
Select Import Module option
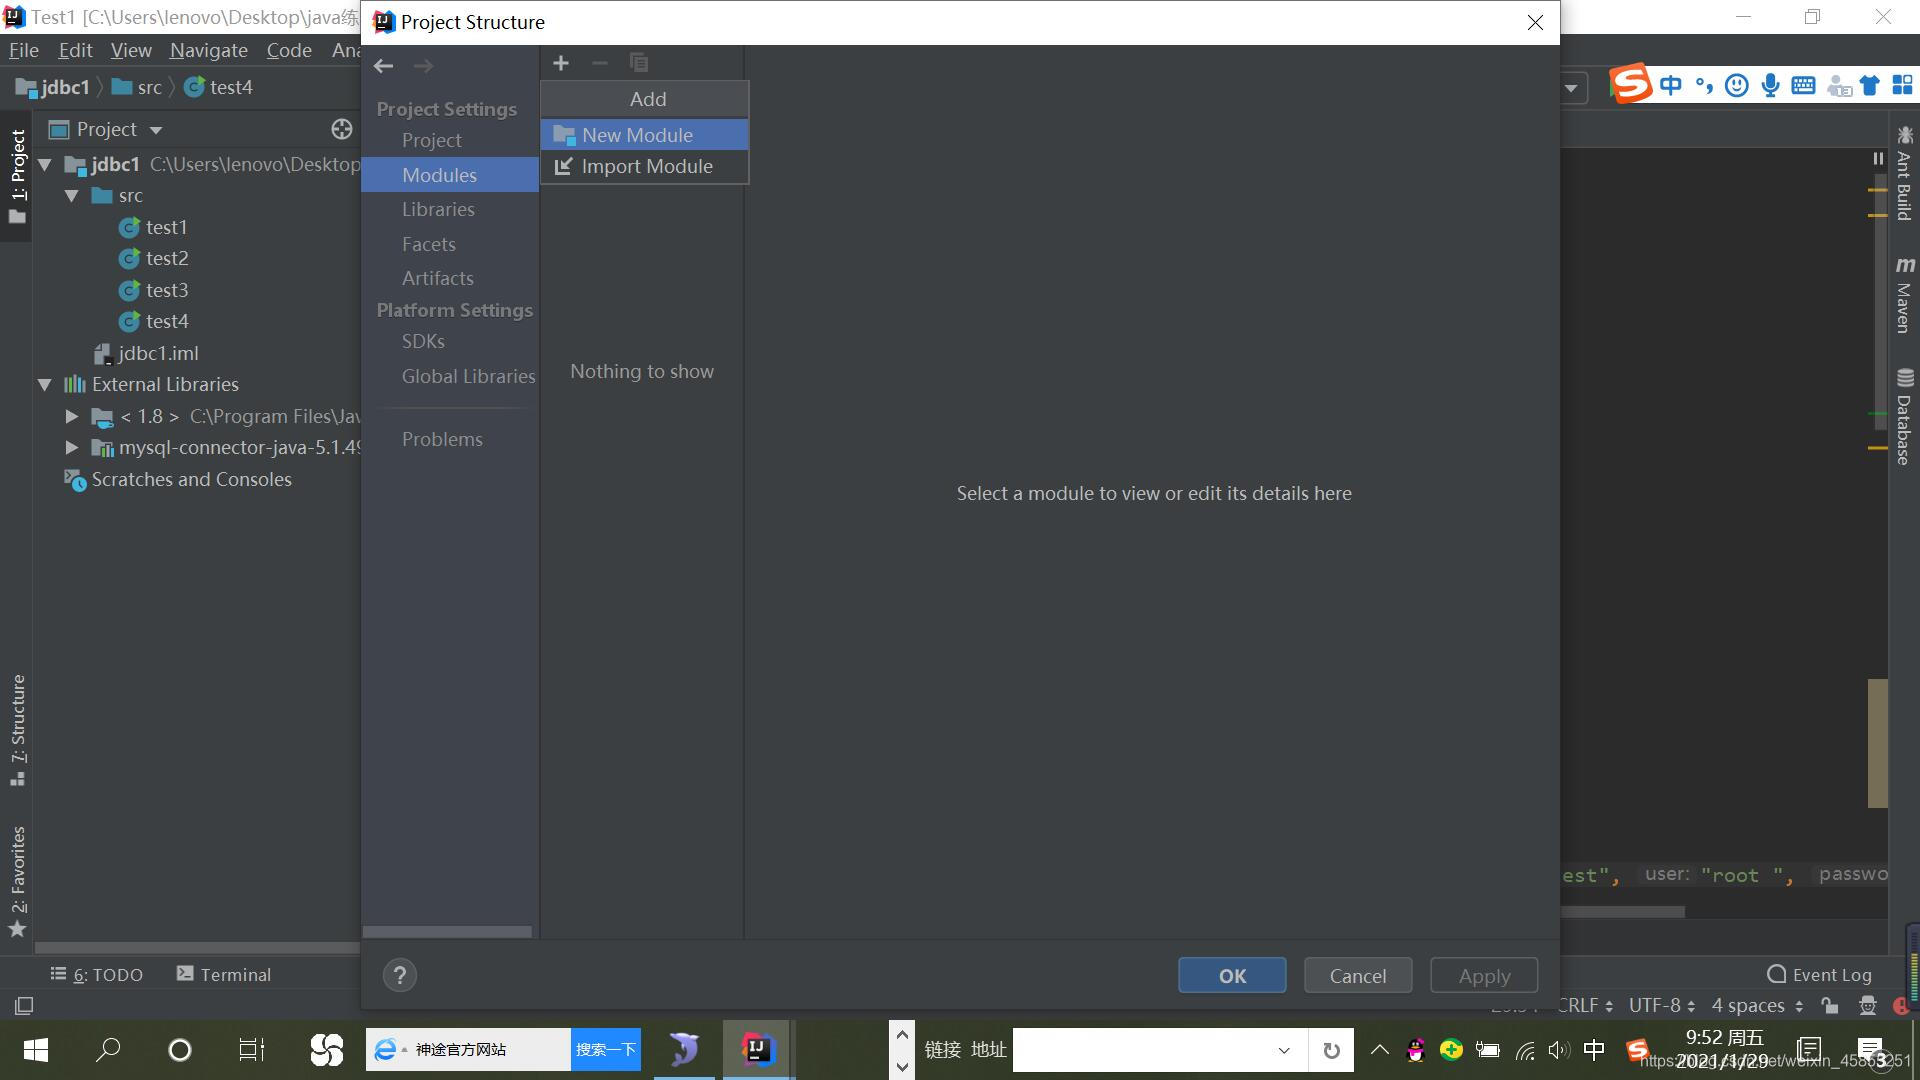pos(646,165)
